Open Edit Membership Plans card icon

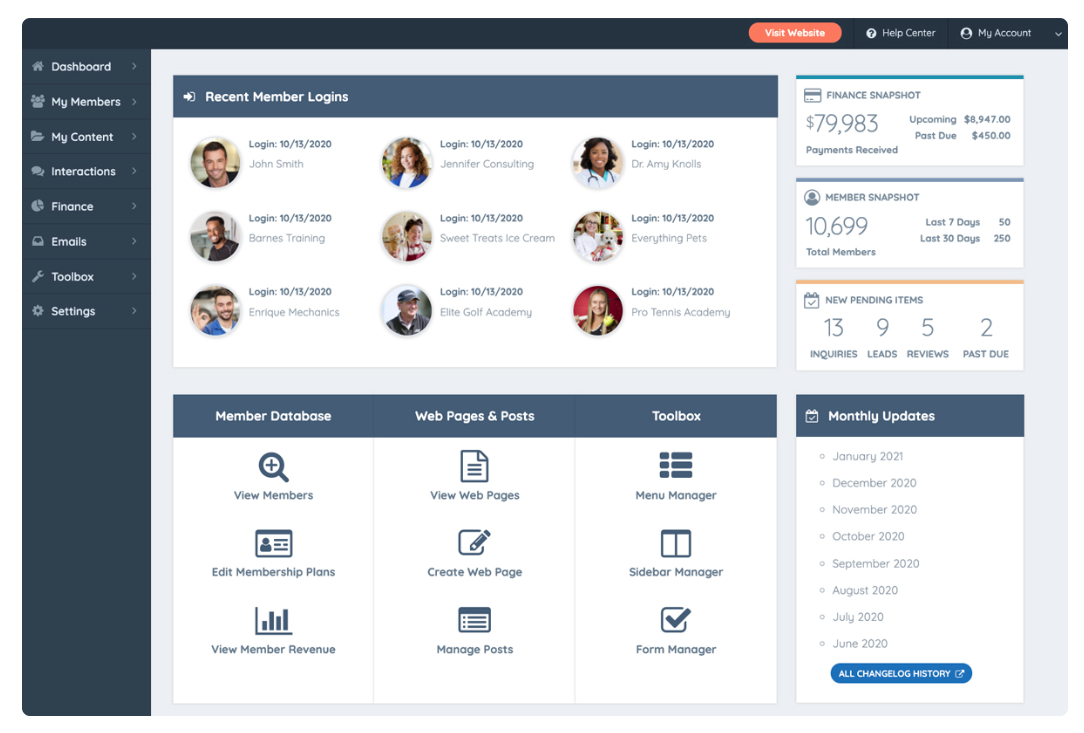click(x=273, y=544)
